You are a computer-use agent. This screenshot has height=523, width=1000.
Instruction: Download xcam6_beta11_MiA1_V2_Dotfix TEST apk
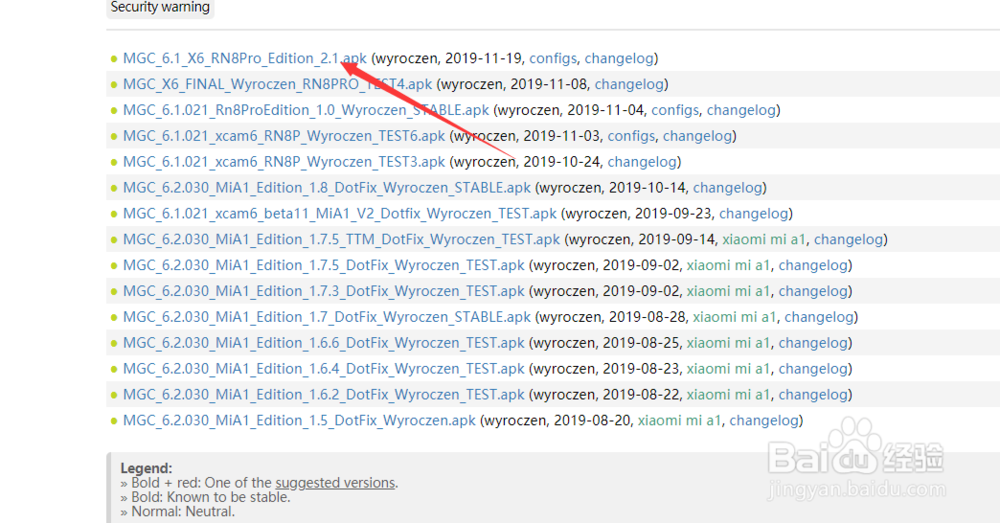tap(340, 214)
